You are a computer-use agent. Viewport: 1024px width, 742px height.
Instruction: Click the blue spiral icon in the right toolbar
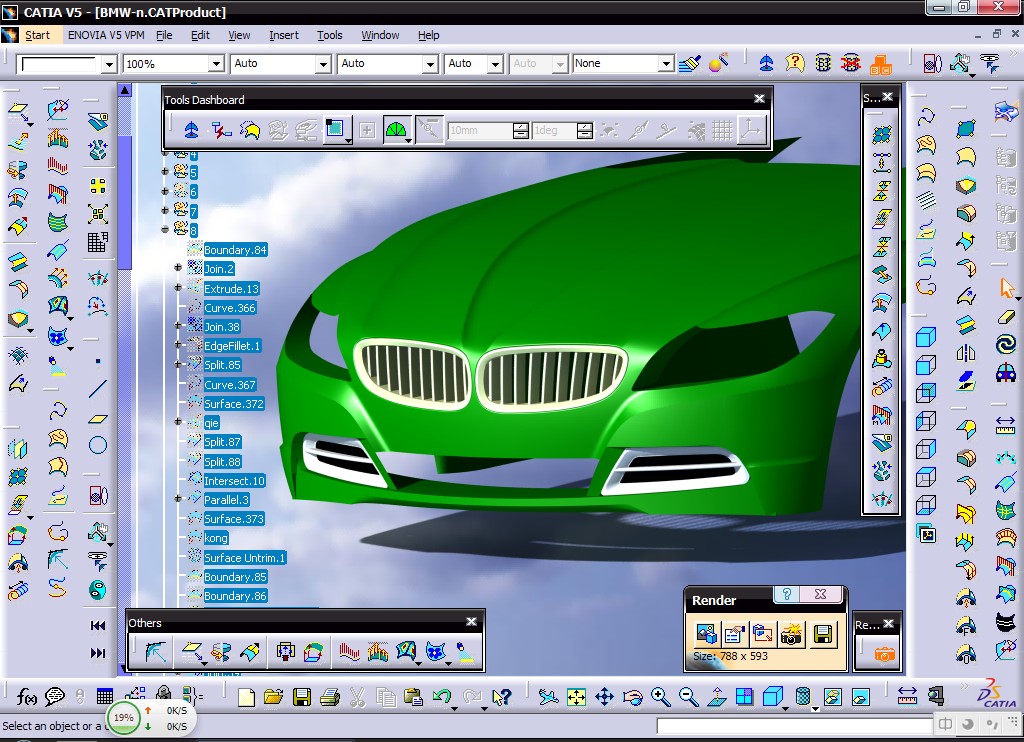(x=1006, y=344)
